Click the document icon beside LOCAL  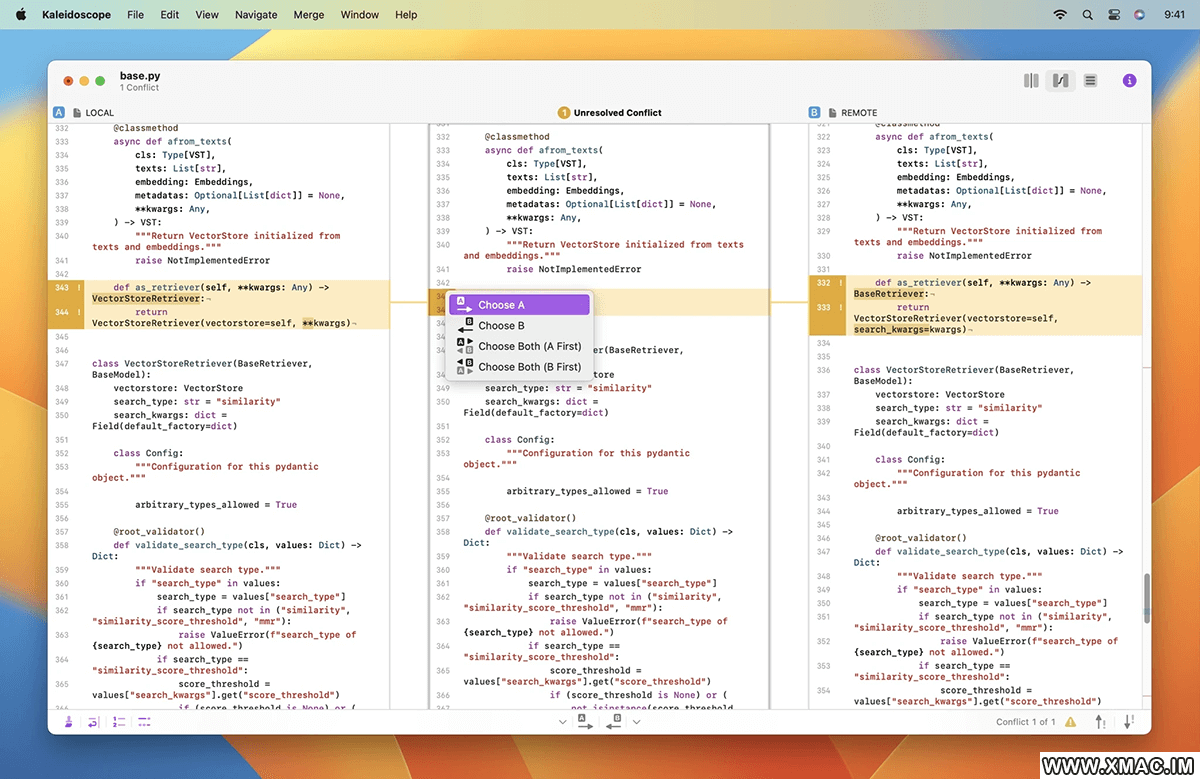[76, 113]
